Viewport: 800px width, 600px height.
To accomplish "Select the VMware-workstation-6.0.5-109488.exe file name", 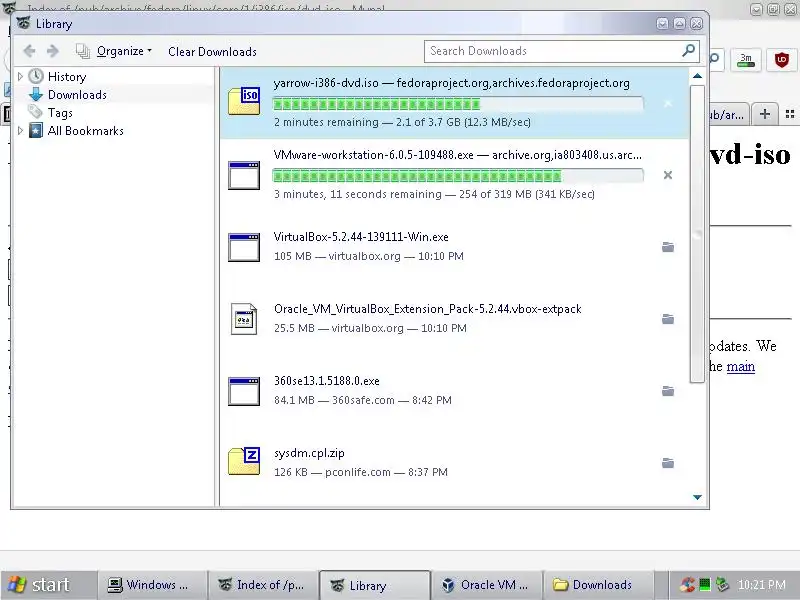I will [x=373, y=155].
